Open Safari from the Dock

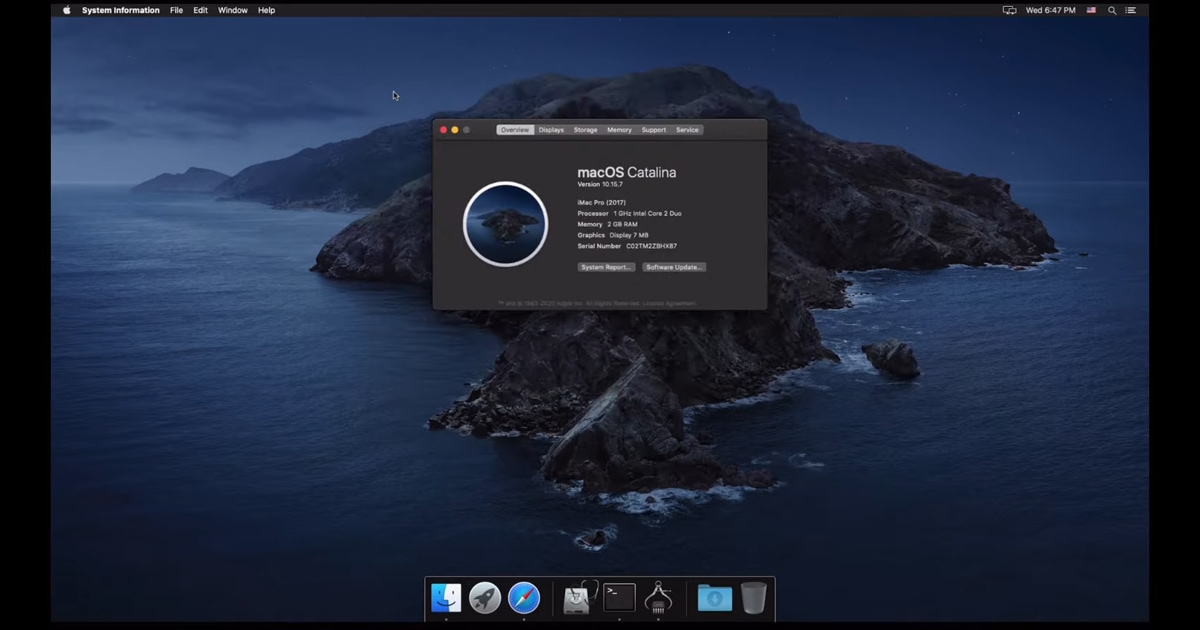524,598
